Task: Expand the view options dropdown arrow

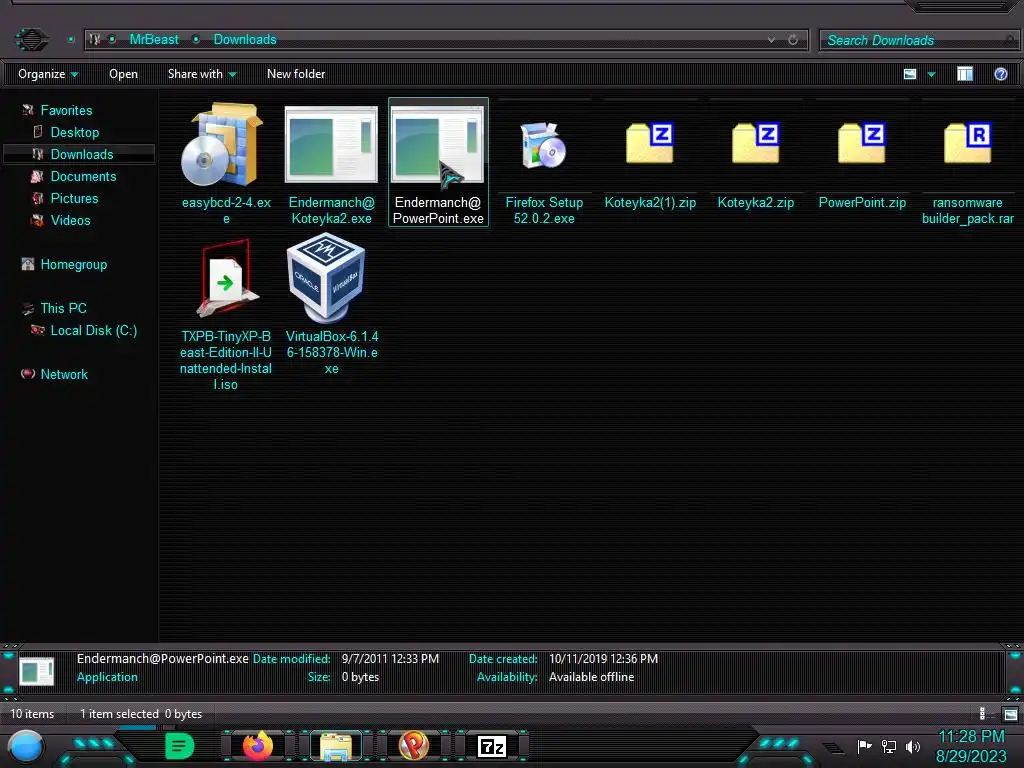Action: coord(932,74)
